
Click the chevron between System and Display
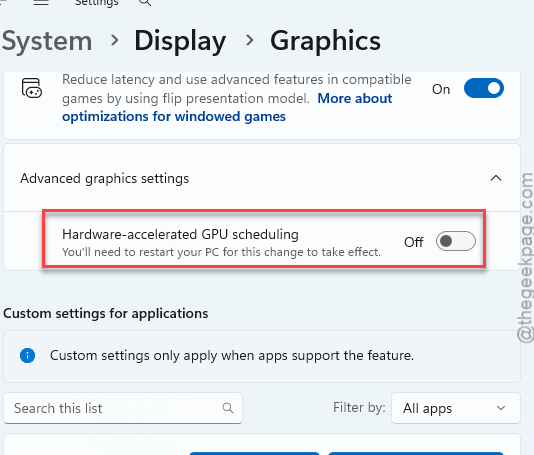click(115, 41)
